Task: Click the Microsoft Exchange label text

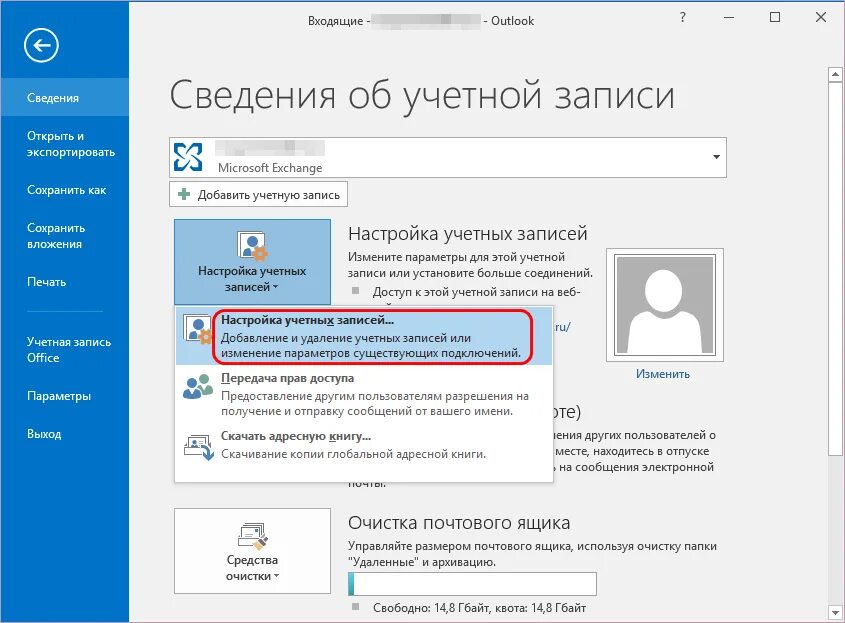Action: click(x=270, y=168)
